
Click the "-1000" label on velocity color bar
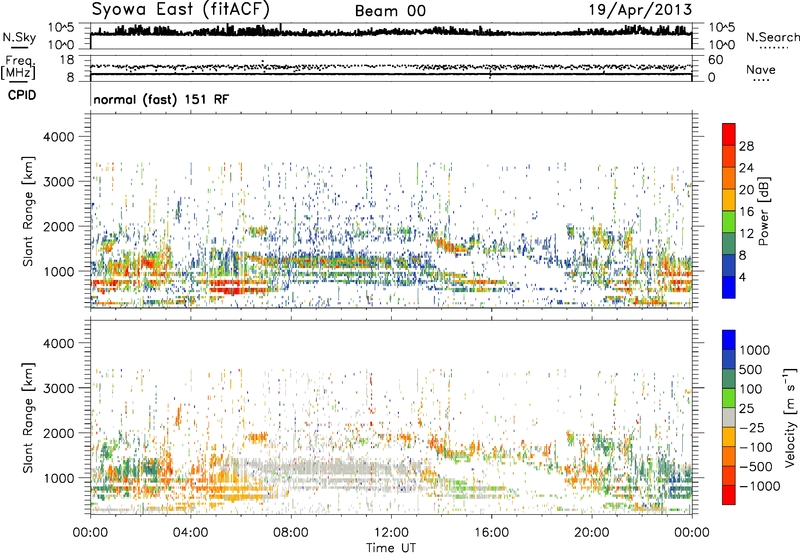759,486
